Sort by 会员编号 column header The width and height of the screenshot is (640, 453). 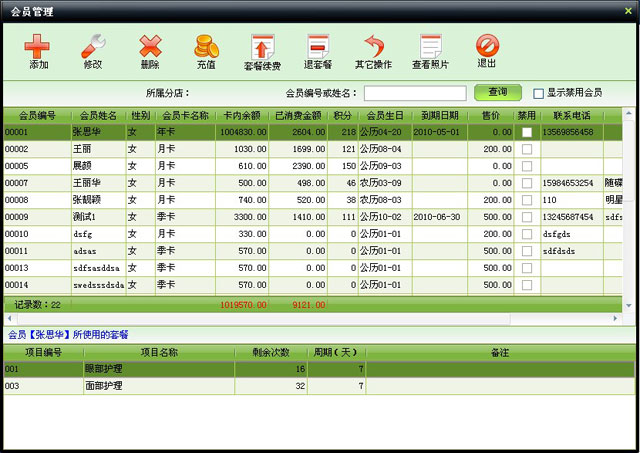click(x=36, y=115)
